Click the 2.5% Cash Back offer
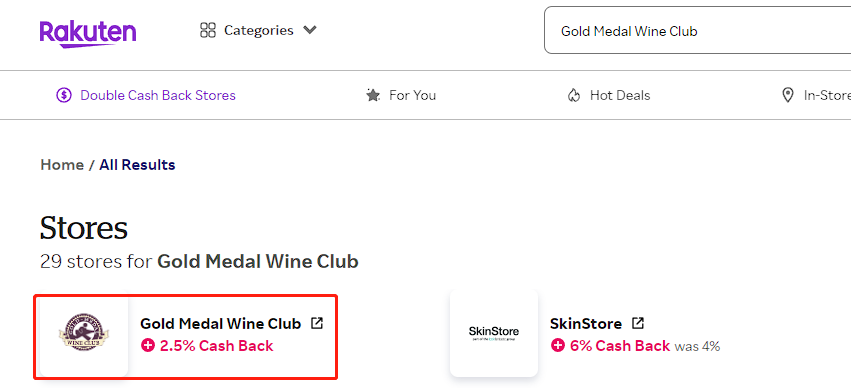 tap(207, 346)
